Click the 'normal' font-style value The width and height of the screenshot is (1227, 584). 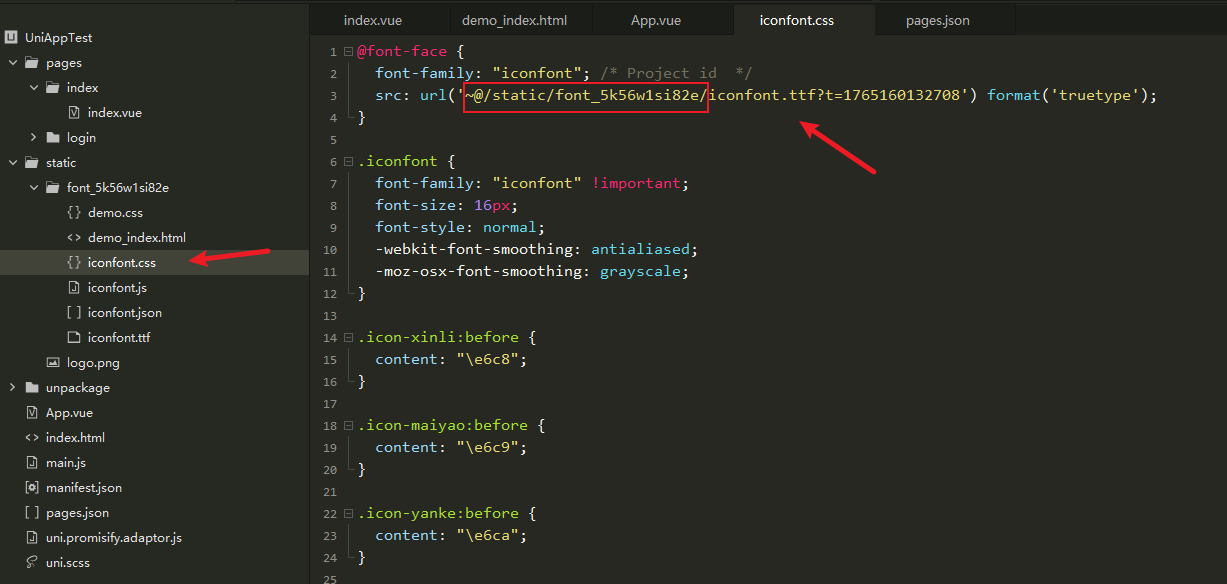click(510, 227)
